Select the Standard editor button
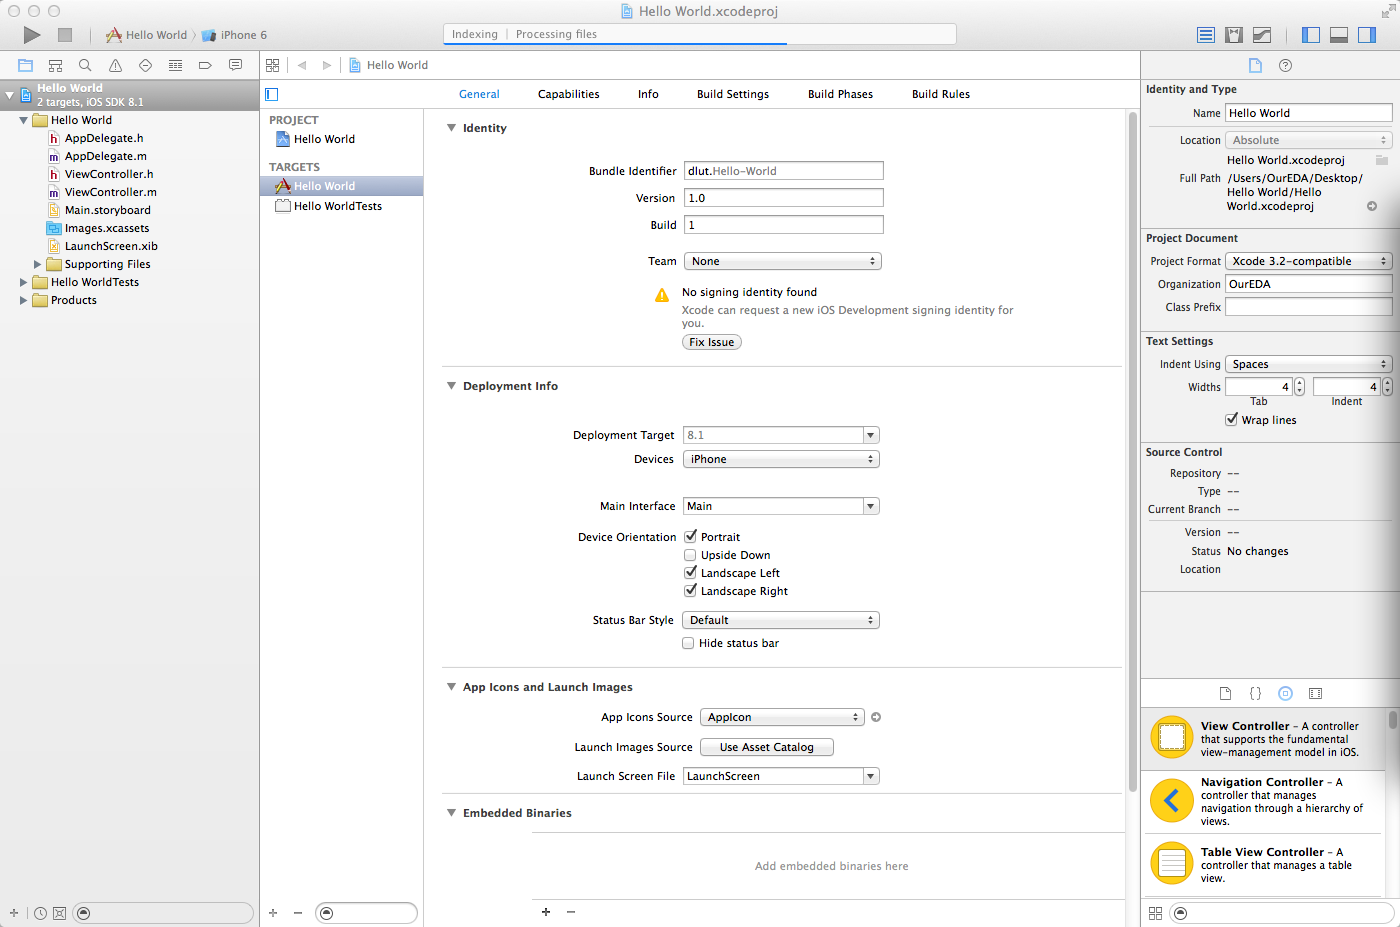1400x927 pixels. (1206, 35)
